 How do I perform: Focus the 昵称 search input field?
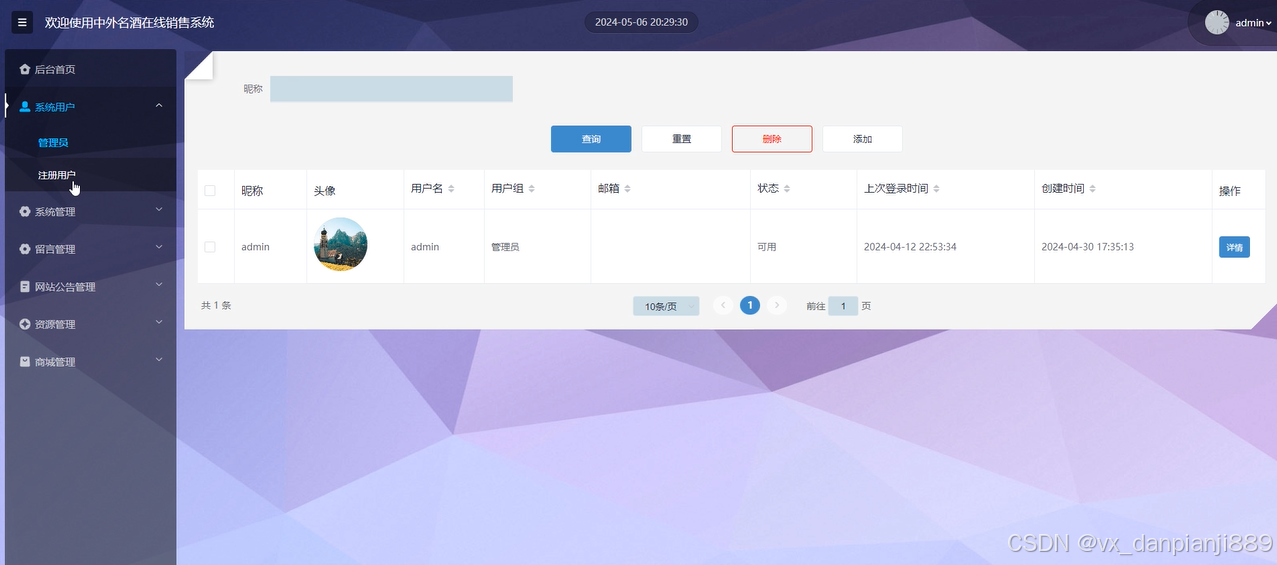391,89
